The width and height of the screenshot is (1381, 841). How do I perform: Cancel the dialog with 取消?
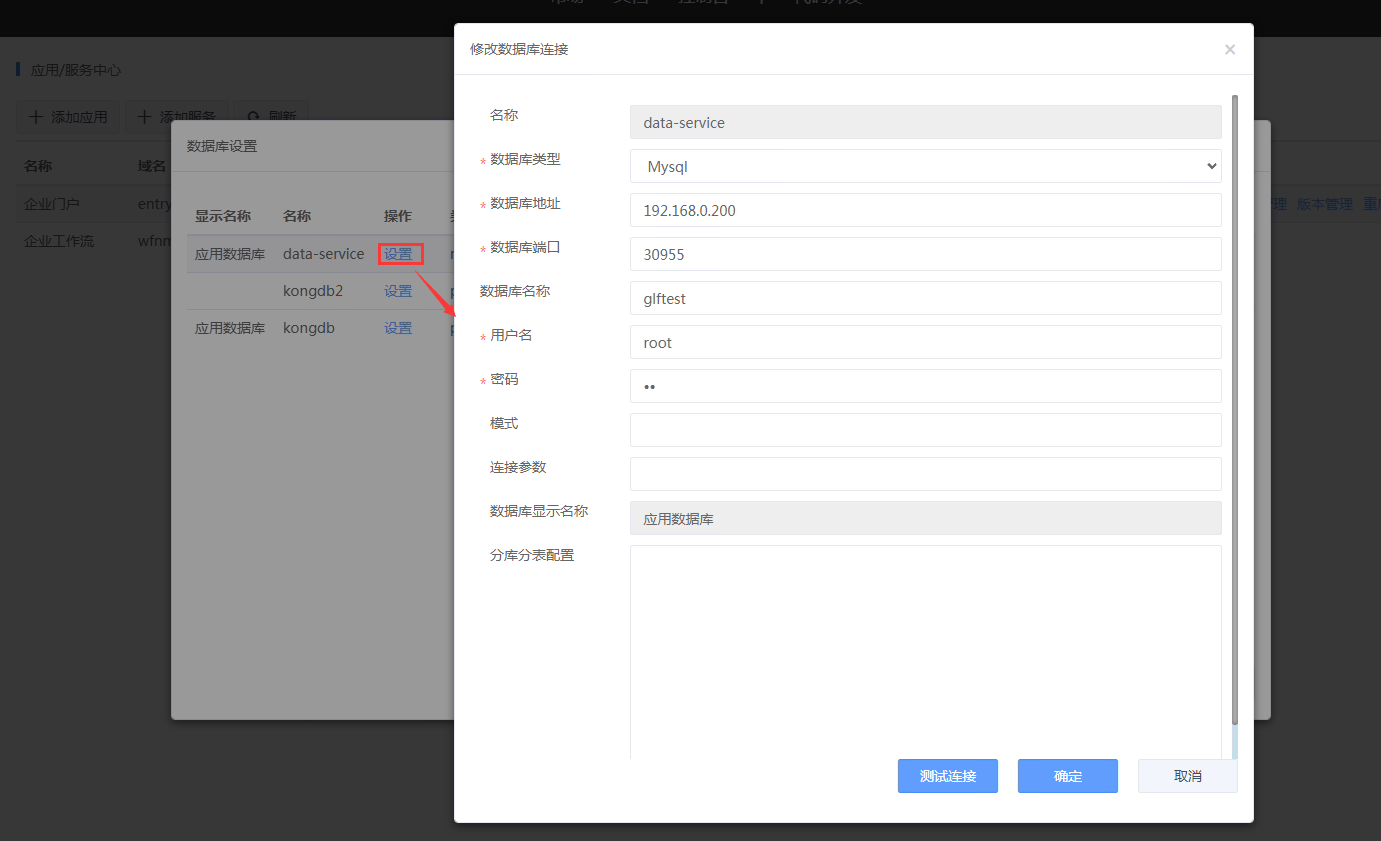pos(1187,776)
